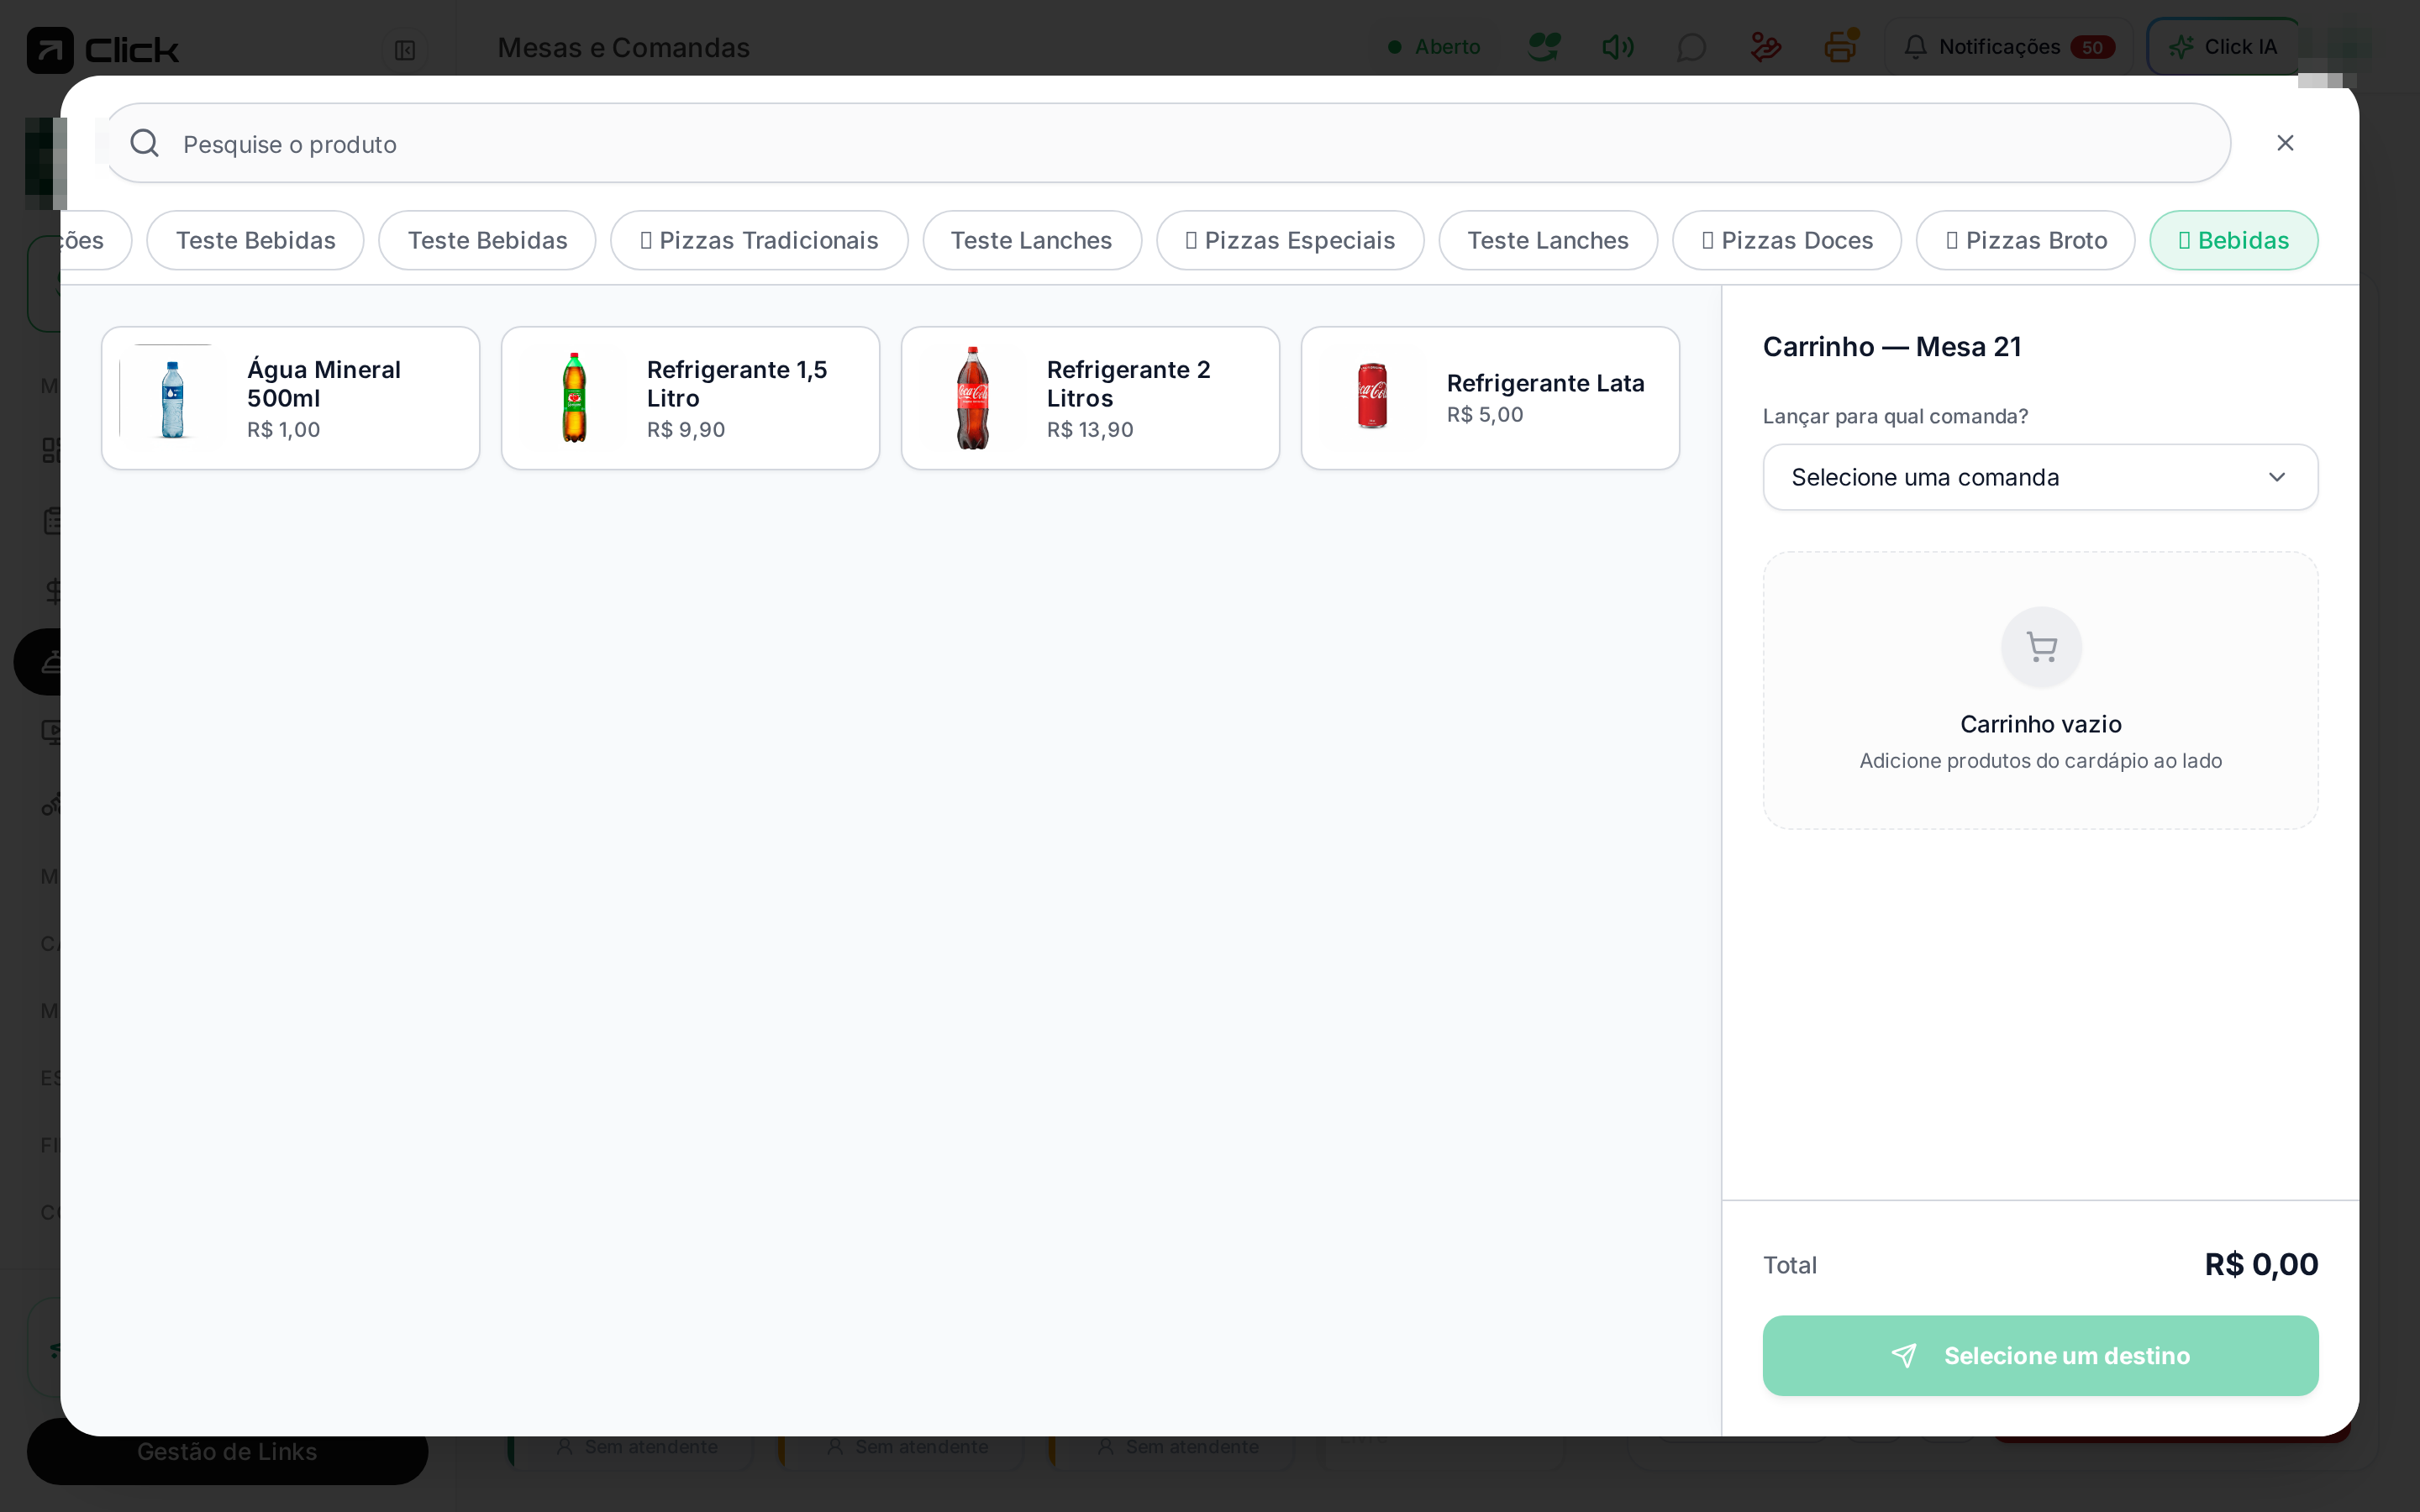Close the product selection dialog
This screenshot has height=1512, width=2420.
coord(2285,143)
